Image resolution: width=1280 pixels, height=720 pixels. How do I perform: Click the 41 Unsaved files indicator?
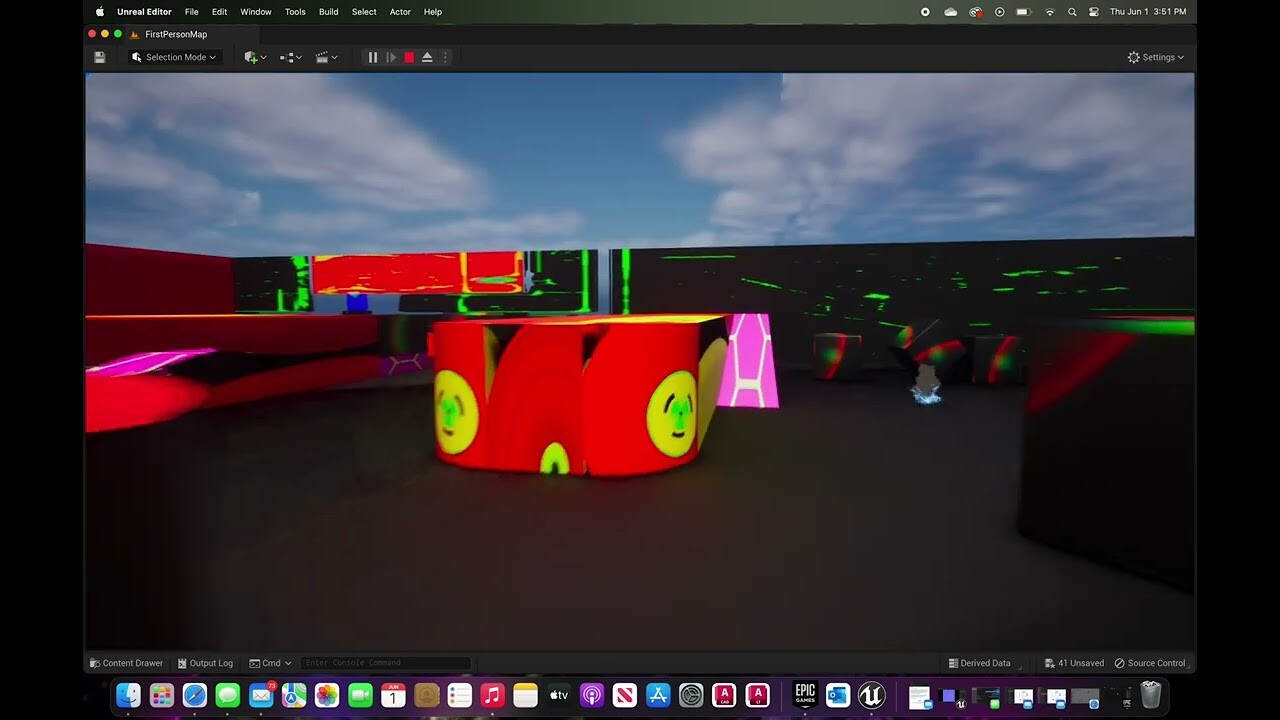1073,663
